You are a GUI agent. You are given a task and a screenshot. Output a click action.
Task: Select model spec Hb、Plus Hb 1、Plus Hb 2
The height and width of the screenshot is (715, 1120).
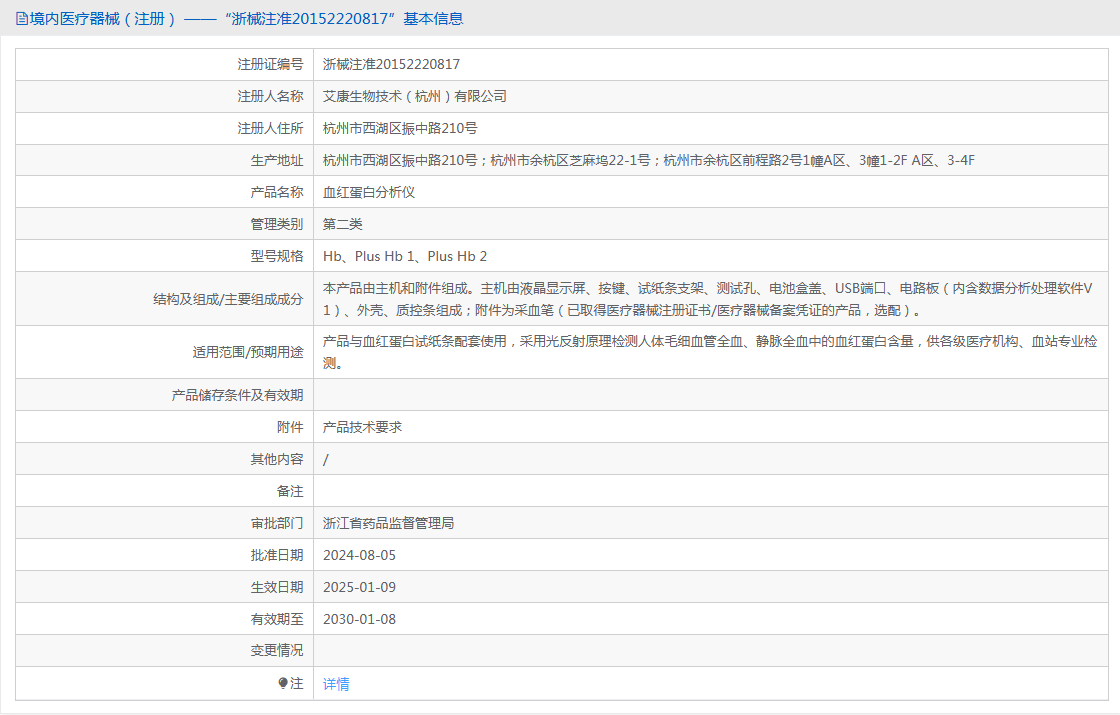pos(405,256)
